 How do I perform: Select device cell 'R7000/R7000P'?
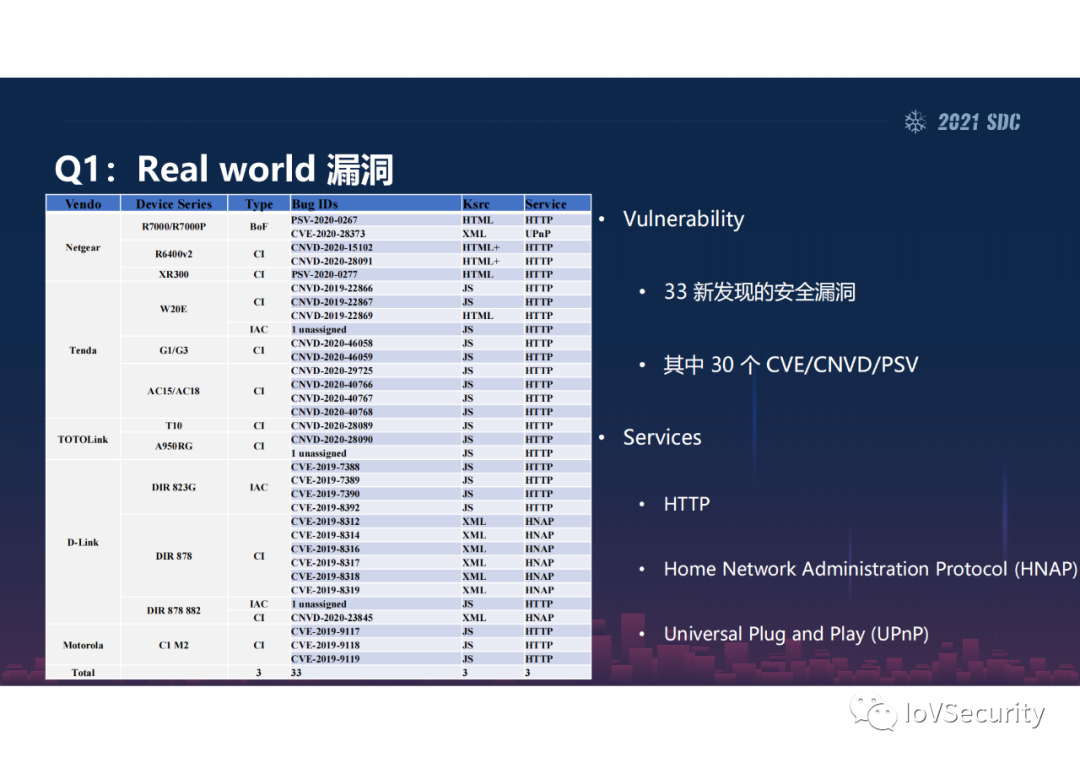pyautogui.click(x=174, y=227)
